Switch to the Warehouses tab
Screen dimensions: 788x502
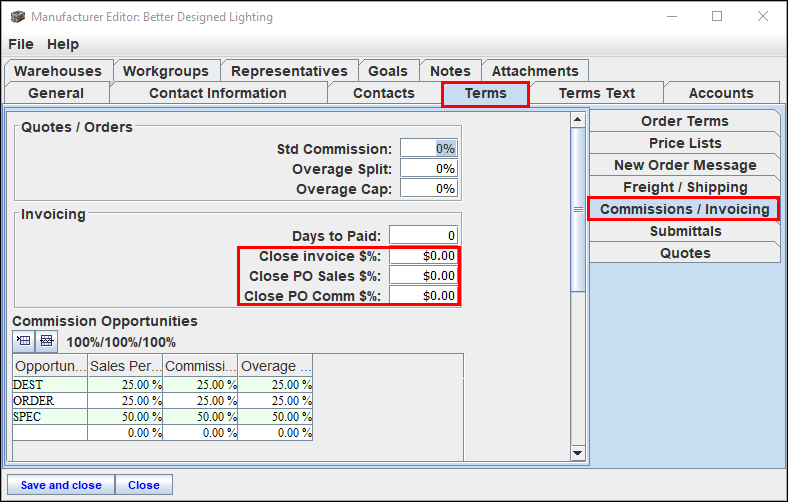click(x=58, y=71)
